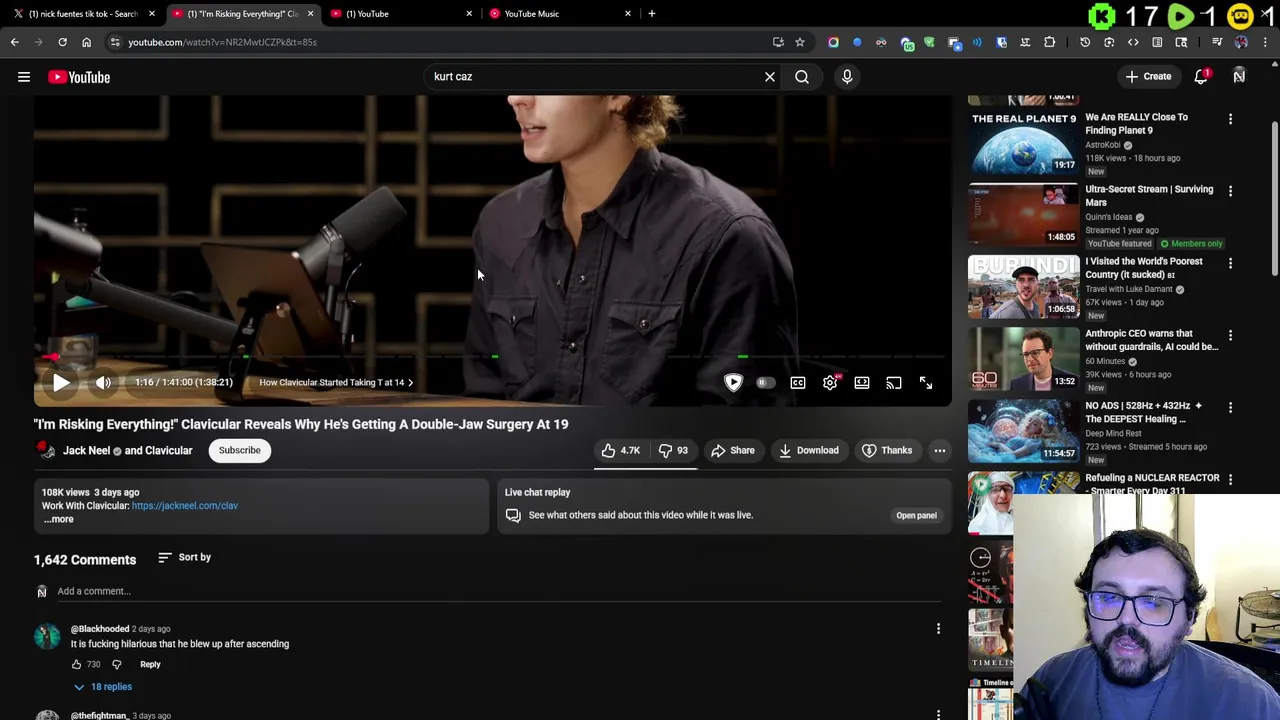
Task: Send Thanks to the creator
Action: pos(887,450)
